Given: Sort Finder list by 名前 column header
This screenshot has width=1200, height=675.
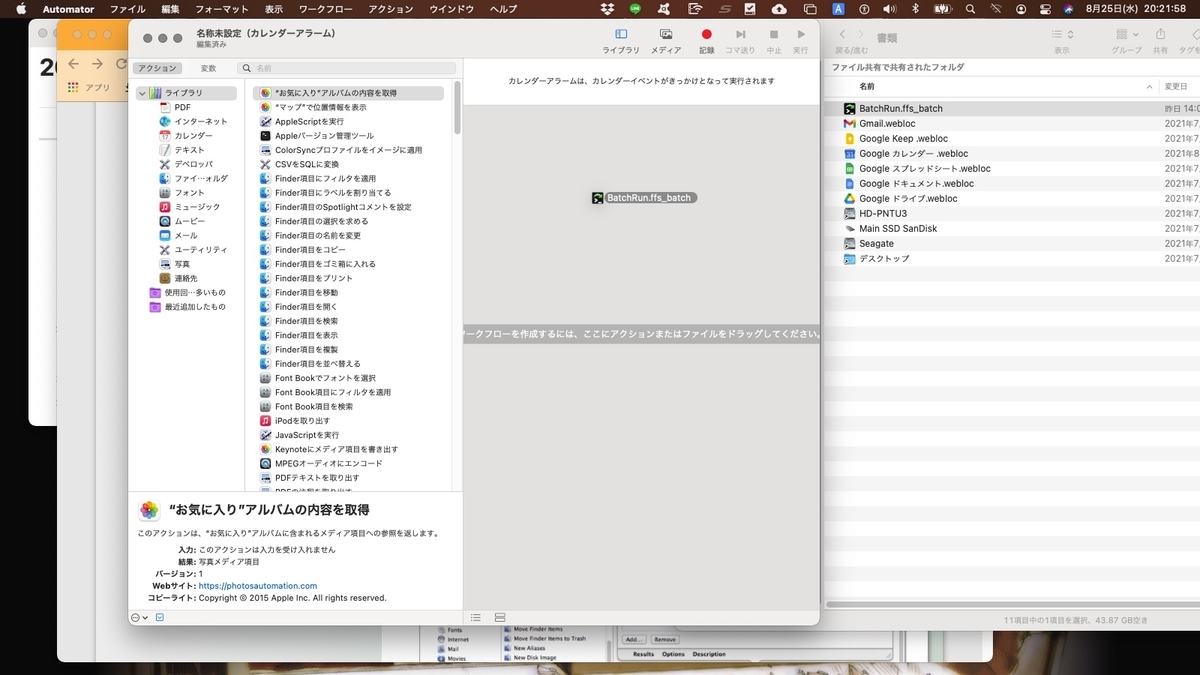Looking at the screenshot, I should (867, 87).
